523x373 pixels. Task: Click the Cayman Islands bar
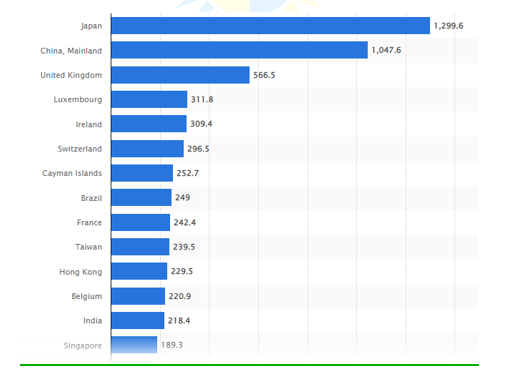click(142, 173)
